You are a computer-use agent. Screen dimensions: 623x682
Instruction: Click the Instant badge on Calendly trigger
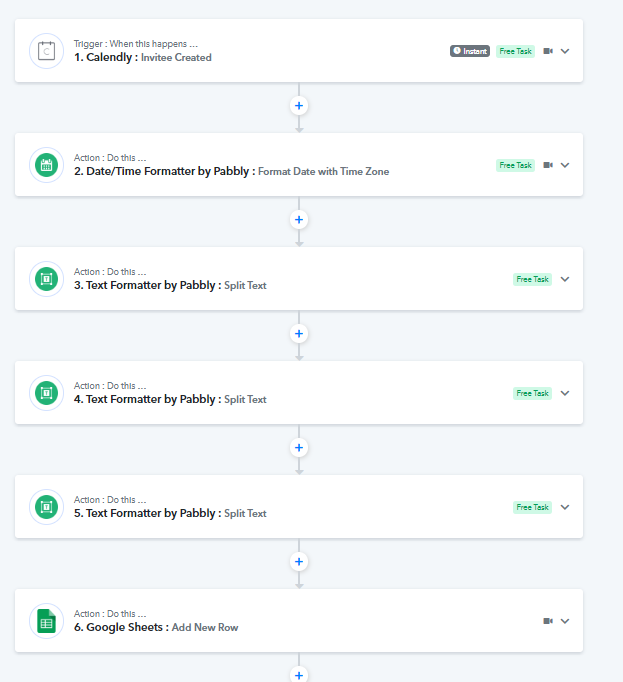pos(470,51)
